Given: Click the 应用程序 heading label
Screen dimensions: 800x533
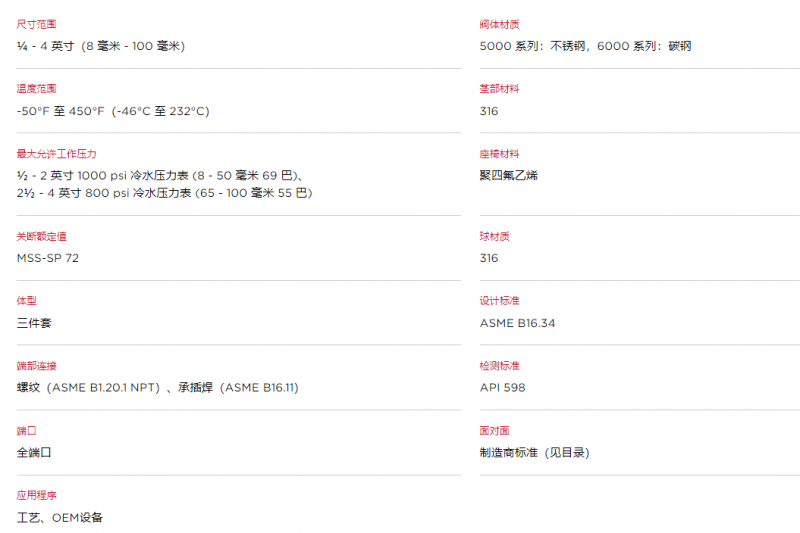Looking at the screenshot, I should tap(36, 495).
